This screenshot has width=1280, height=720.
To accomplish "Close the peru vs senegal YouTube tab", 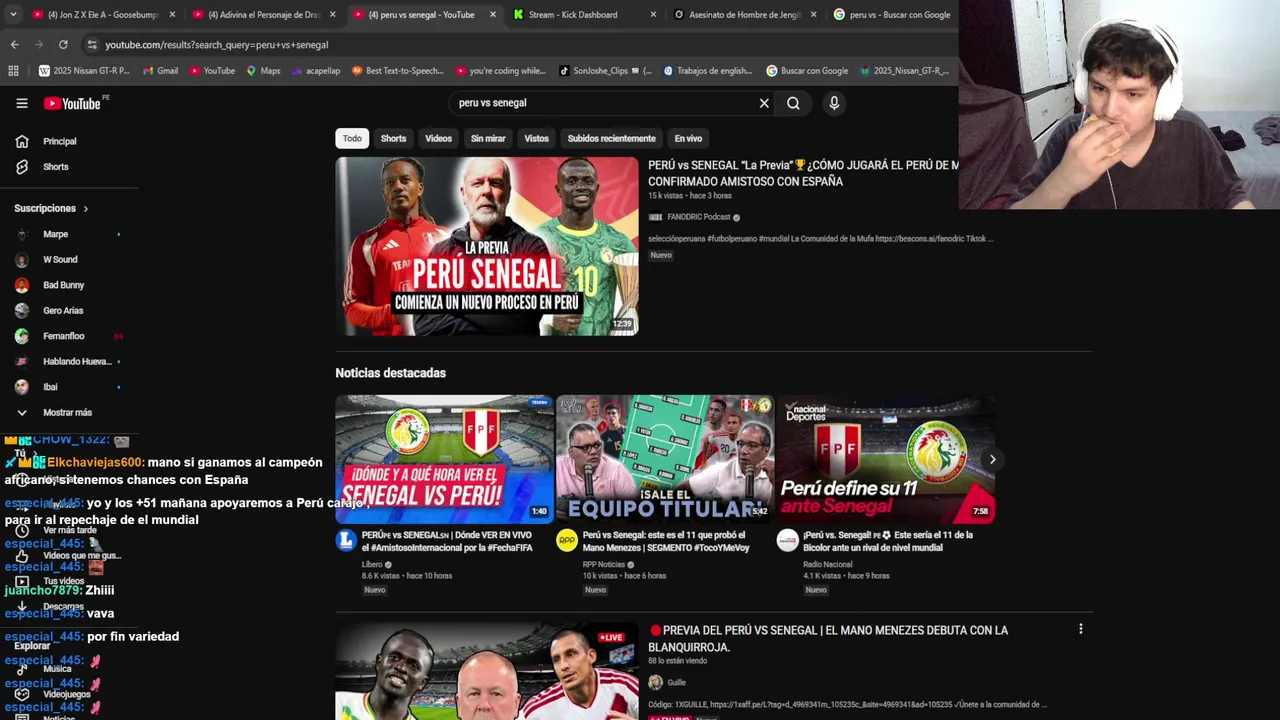I will [493, 15].
